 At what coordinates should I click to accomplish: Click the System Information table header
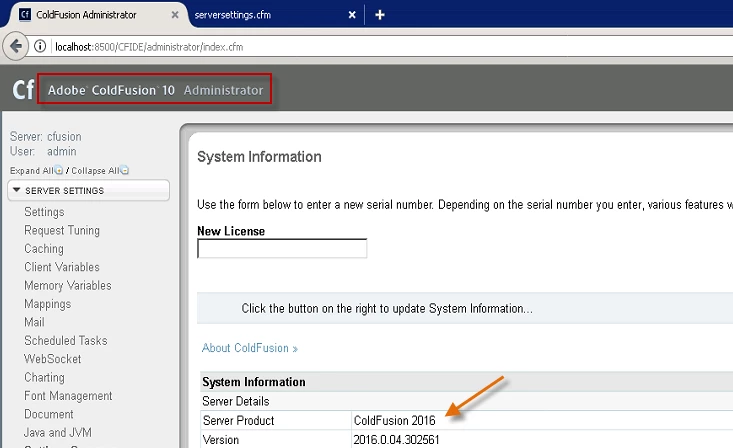(467, 382)
